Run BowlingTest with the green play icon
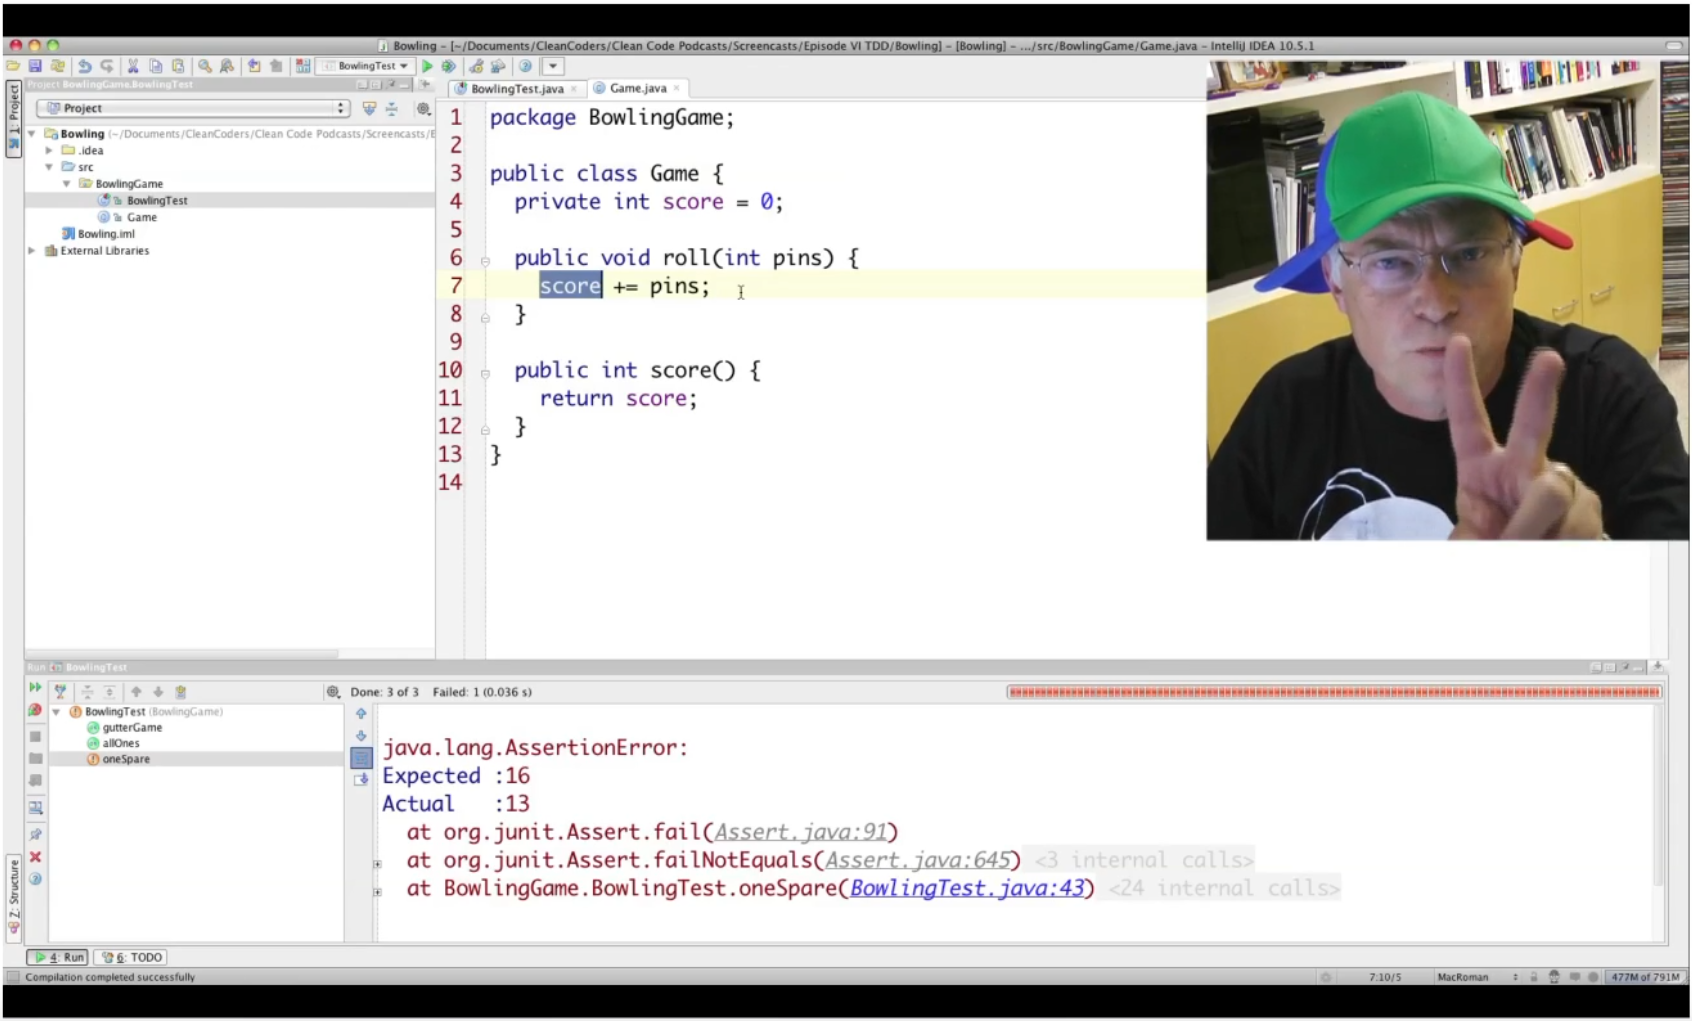The height and width of the screenshot is (1021, 1692). 427,66
